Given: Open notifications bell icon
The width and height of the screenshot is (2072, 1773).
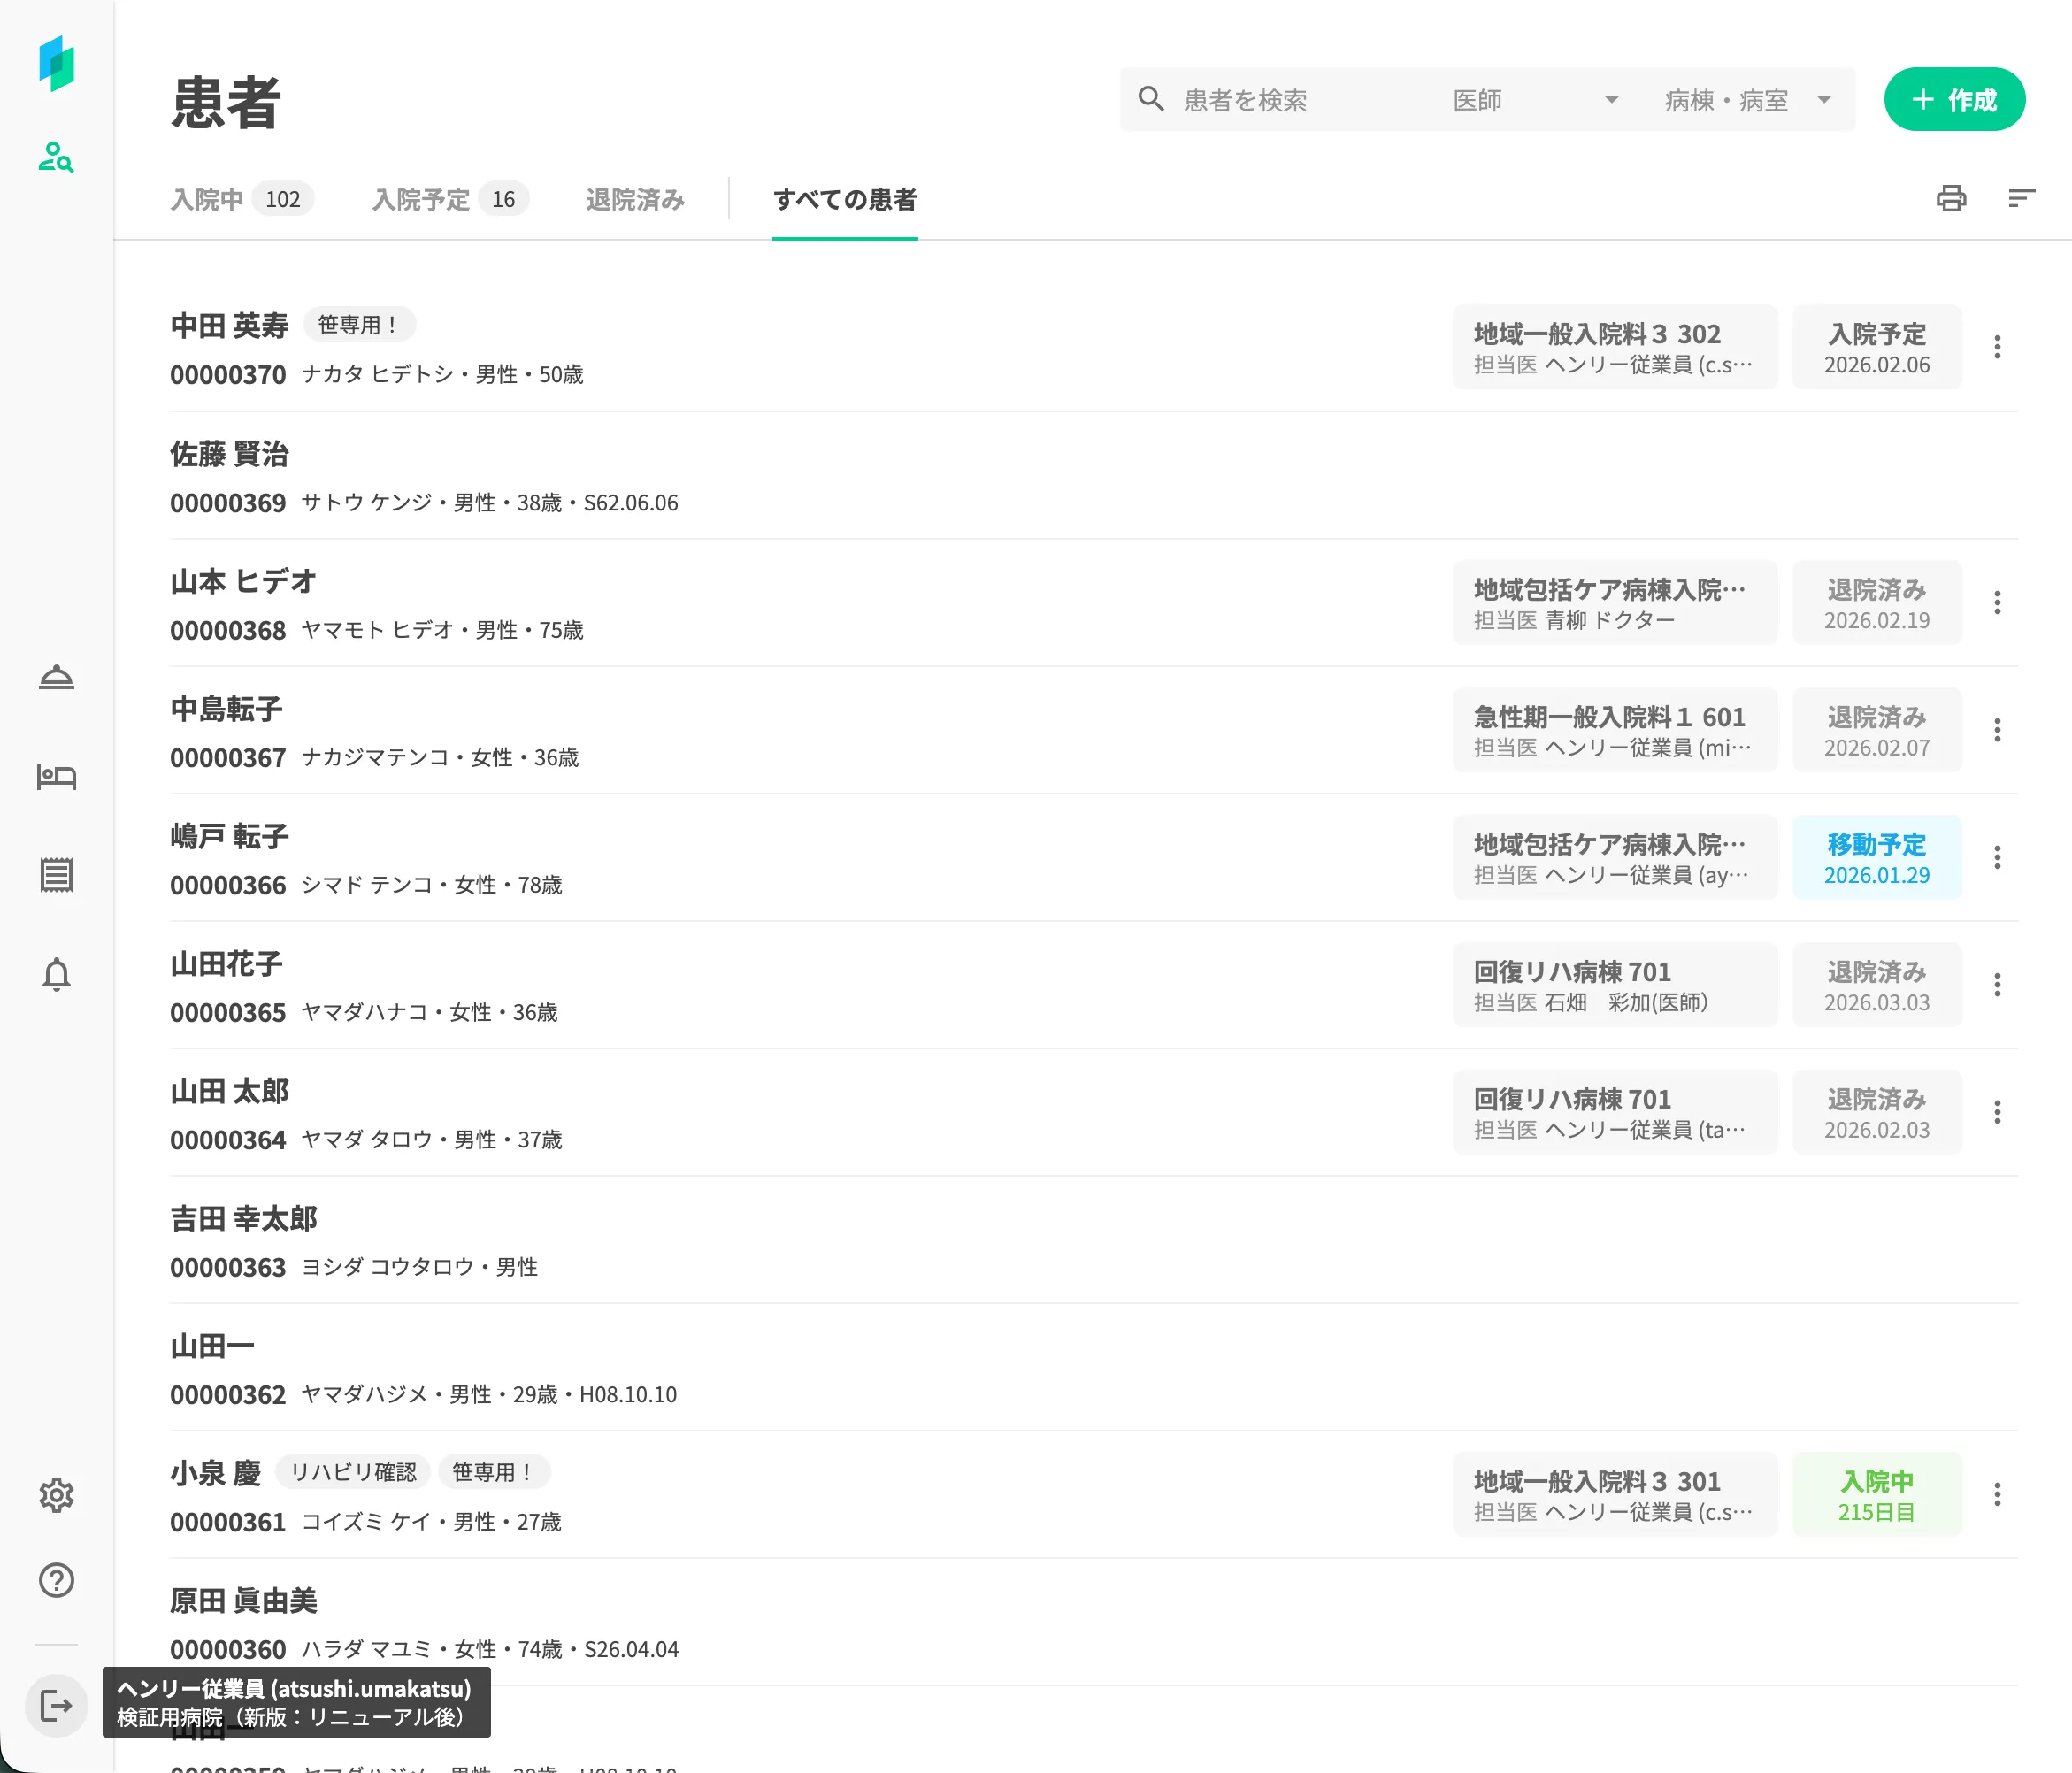Looking at the screenshot, I should pyautogui.click(x=56, y=974).
